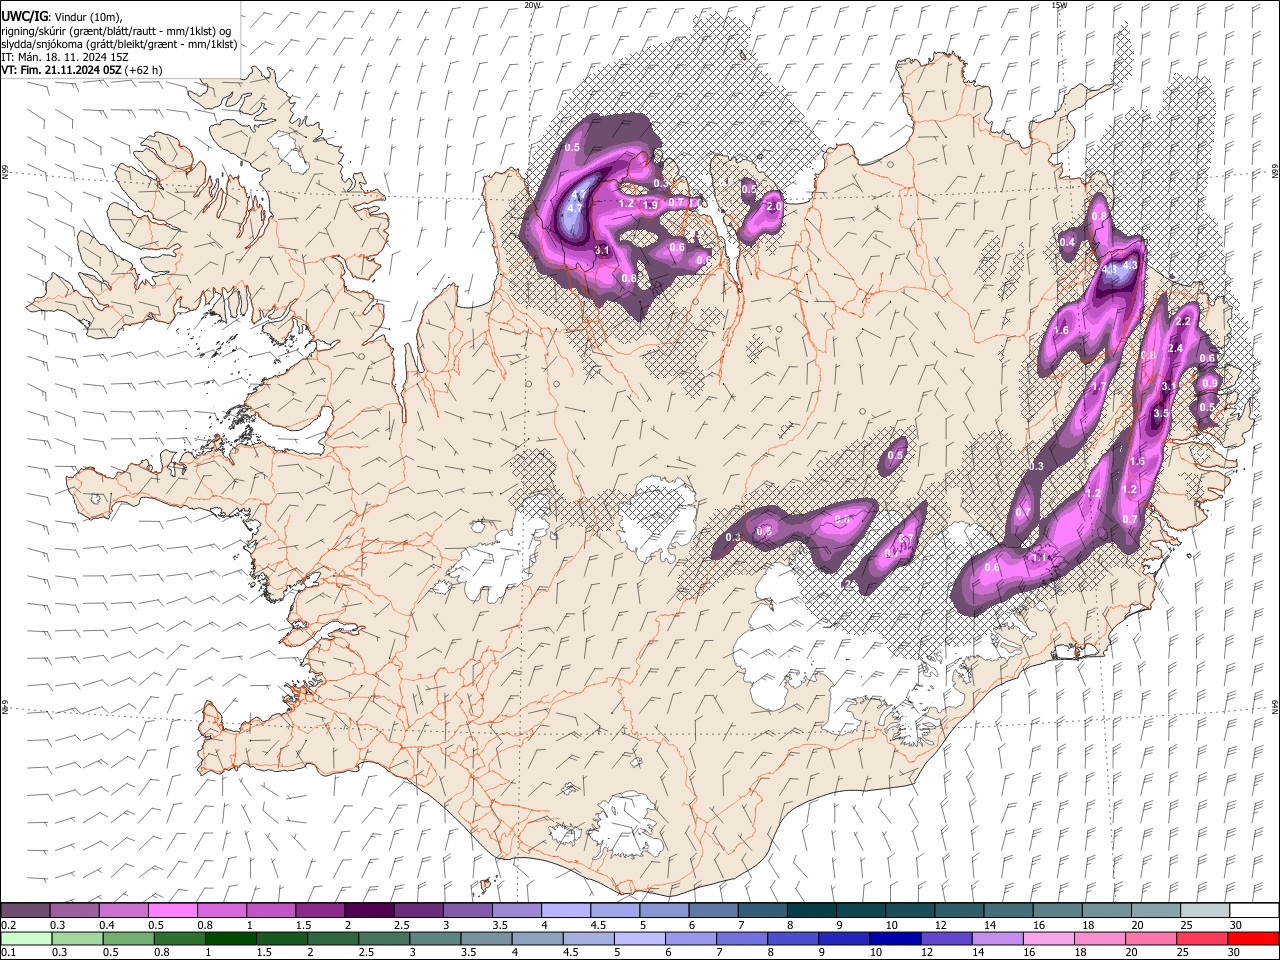Image resolution: width=1280 pixels, height=960 pixels.
Task: Select the 'slydda/snjókoma' legend description line
Action: 119,44
